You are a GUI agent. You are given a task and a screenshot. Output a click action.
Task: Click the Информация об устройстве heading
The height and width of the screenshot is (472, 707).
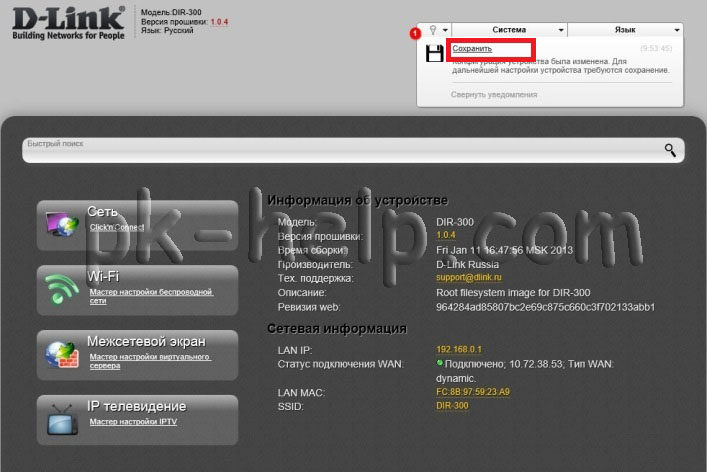click(x=357, y=200)
